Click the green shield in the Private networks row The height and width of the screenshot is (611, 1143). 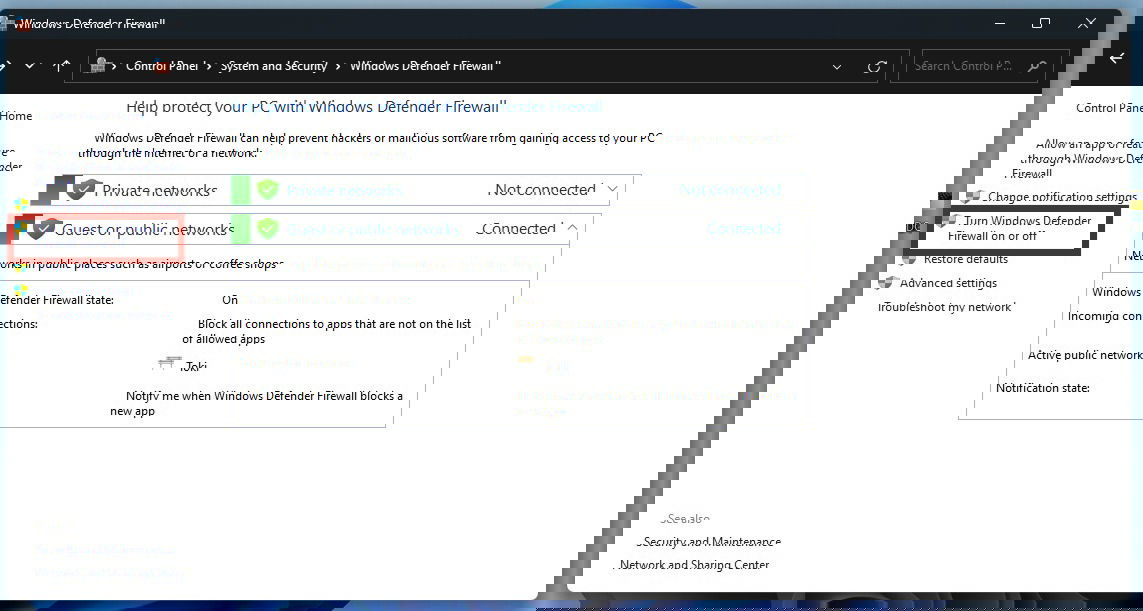pyautogui.click(x=268, y=190)
